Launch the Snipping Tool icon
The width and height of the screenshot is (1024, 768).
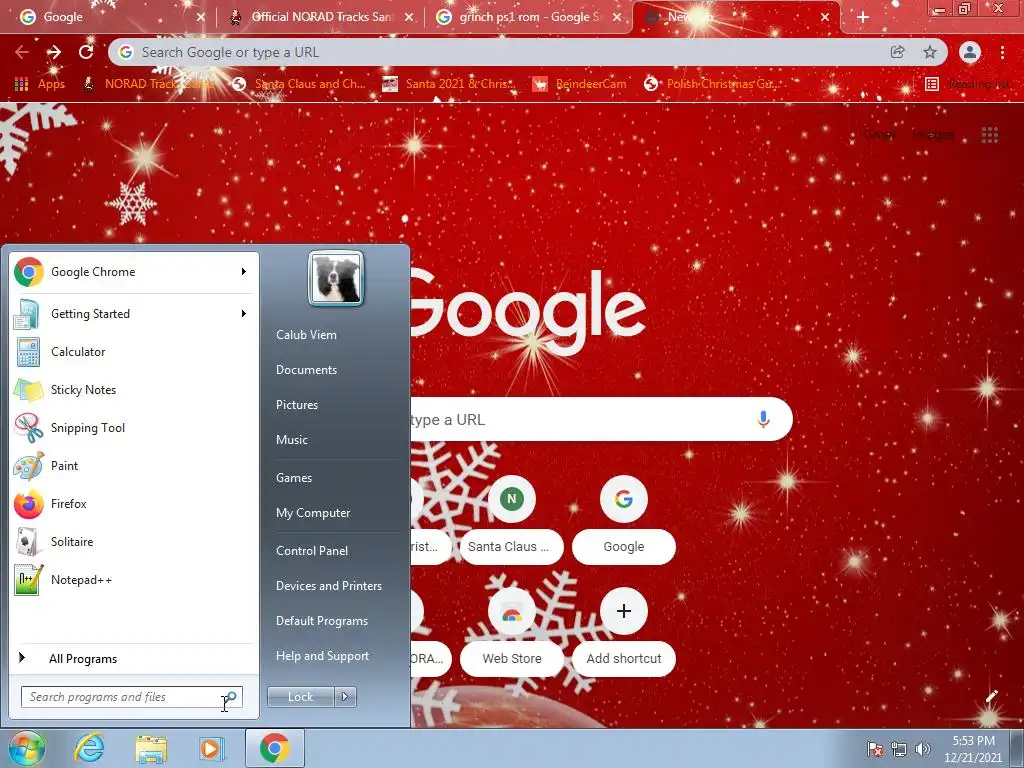point(29,428)
